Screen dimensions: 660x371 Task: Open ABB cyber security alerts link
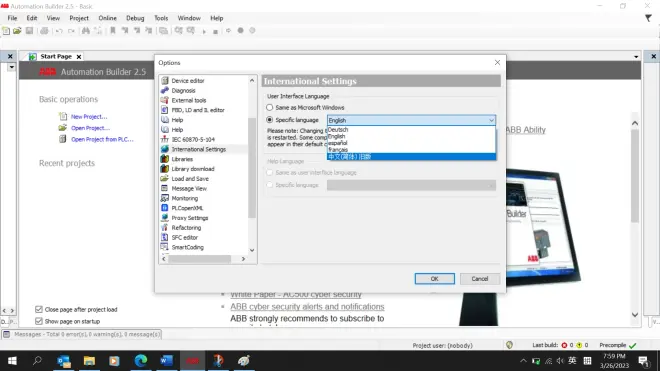pos(307,307)
